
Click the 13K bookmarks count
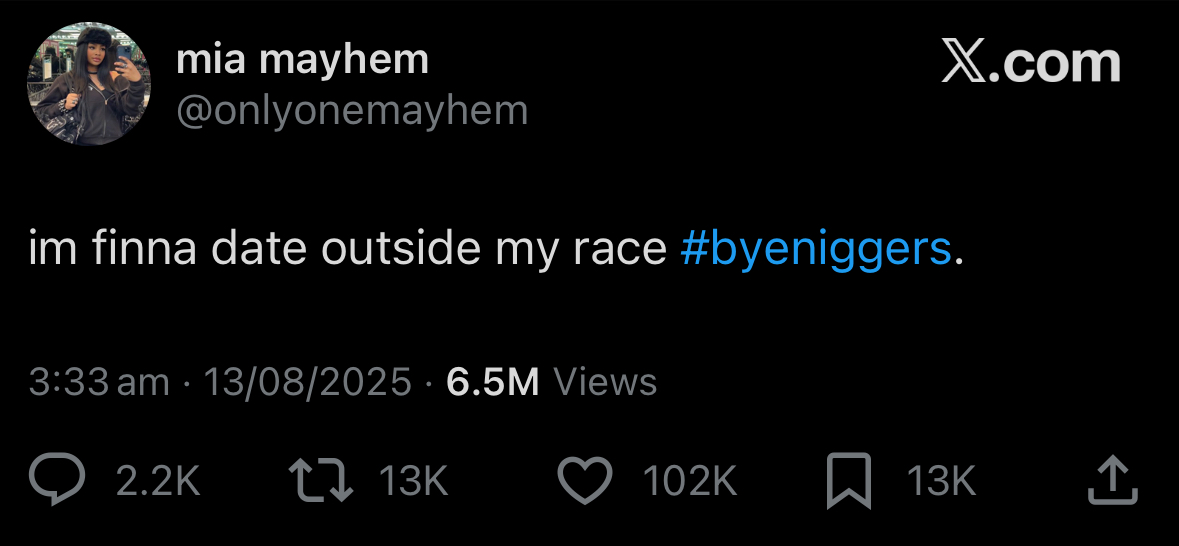(941, 481)
